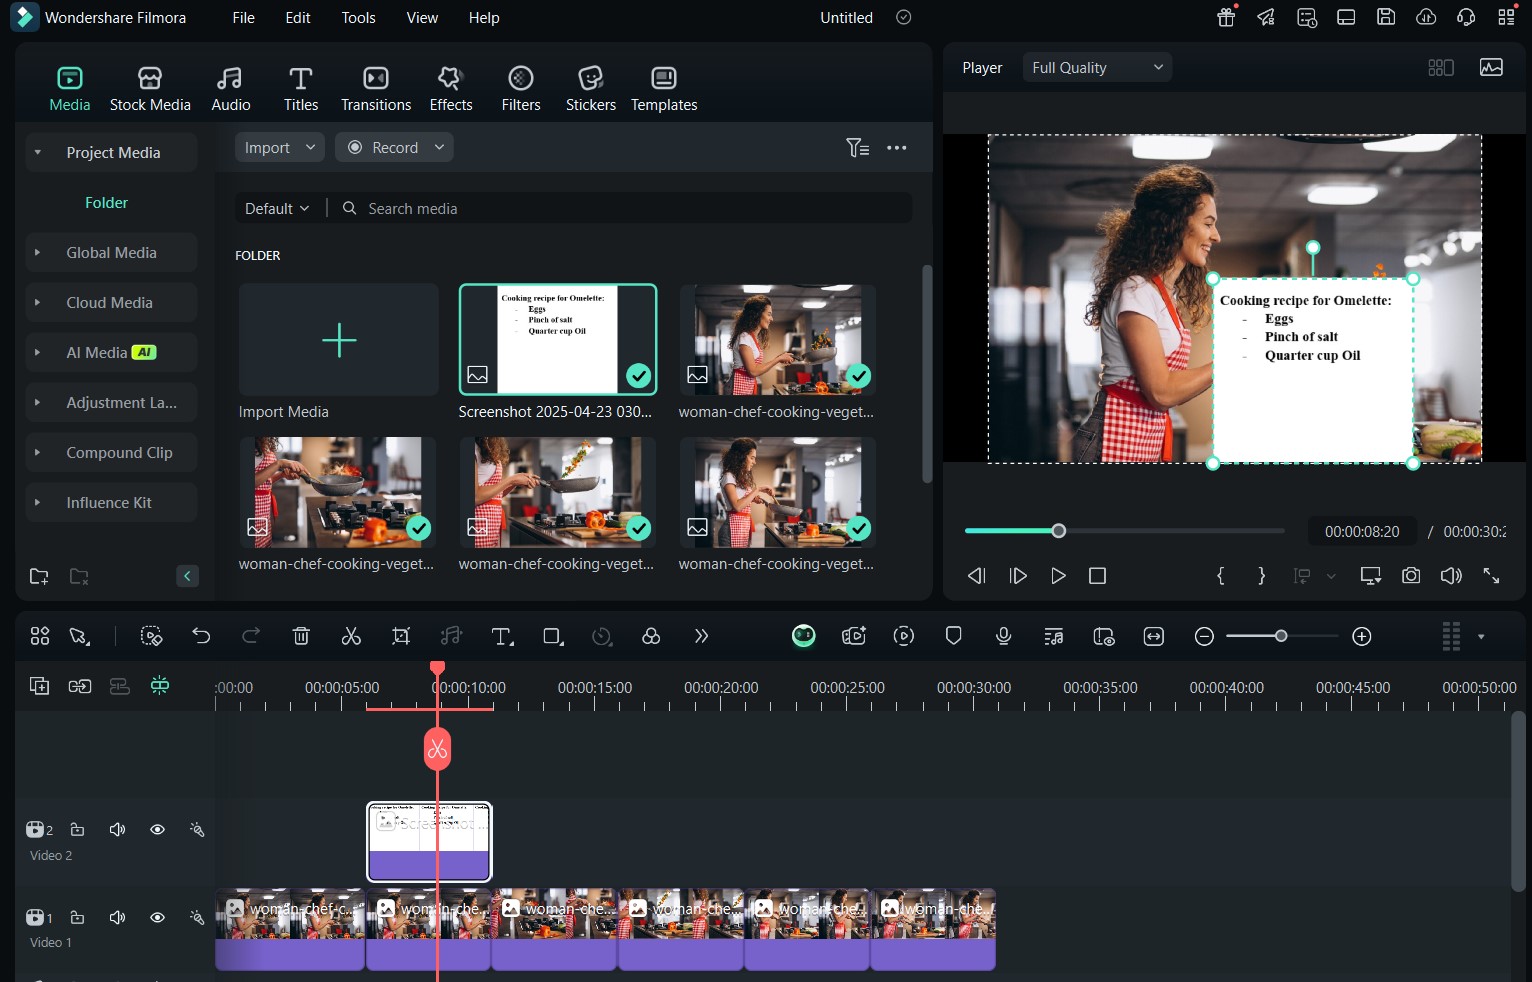The height and width of the screenshot is (982, 1532).
Task: Click the scissors split tool in toolbar
Action: point(351,636)
